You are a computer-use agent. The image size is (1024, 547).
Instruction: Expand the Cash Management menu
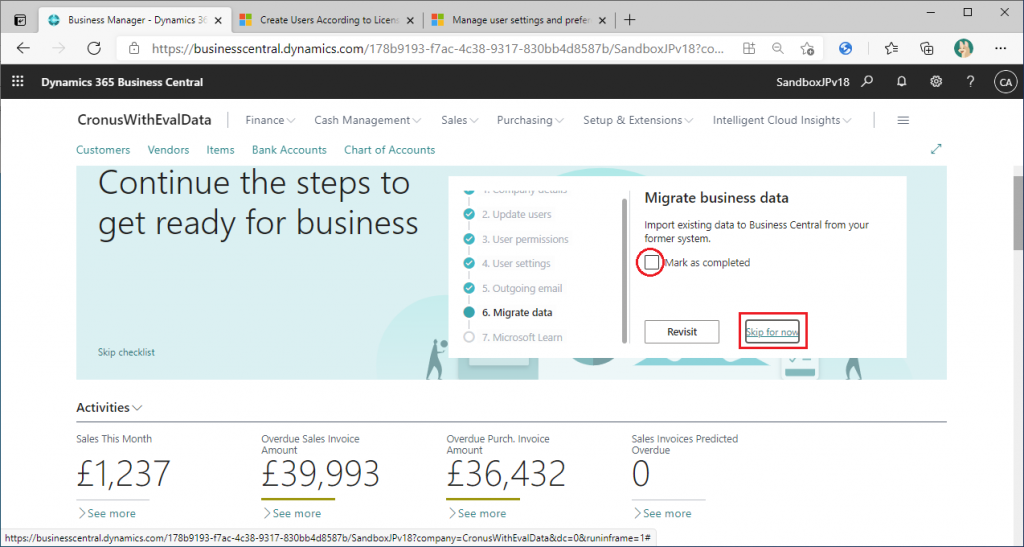(x=368, y=120)
